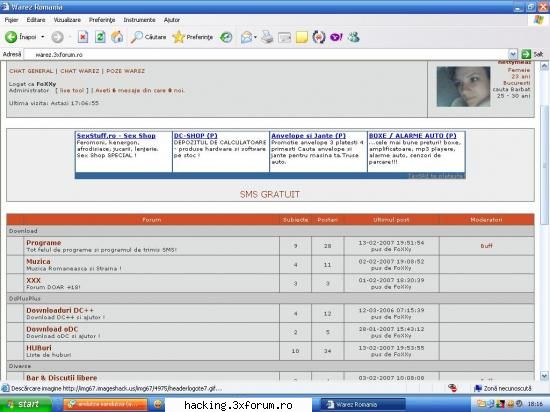Open the Fișier menu
550x412 pixels.
[11, 20]
